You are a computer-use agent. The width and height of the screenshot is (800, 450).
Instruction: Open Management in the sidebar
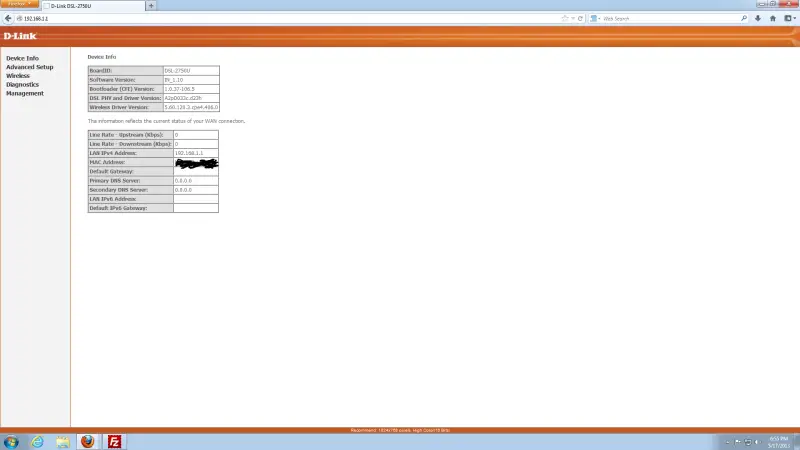click(25, 93)
